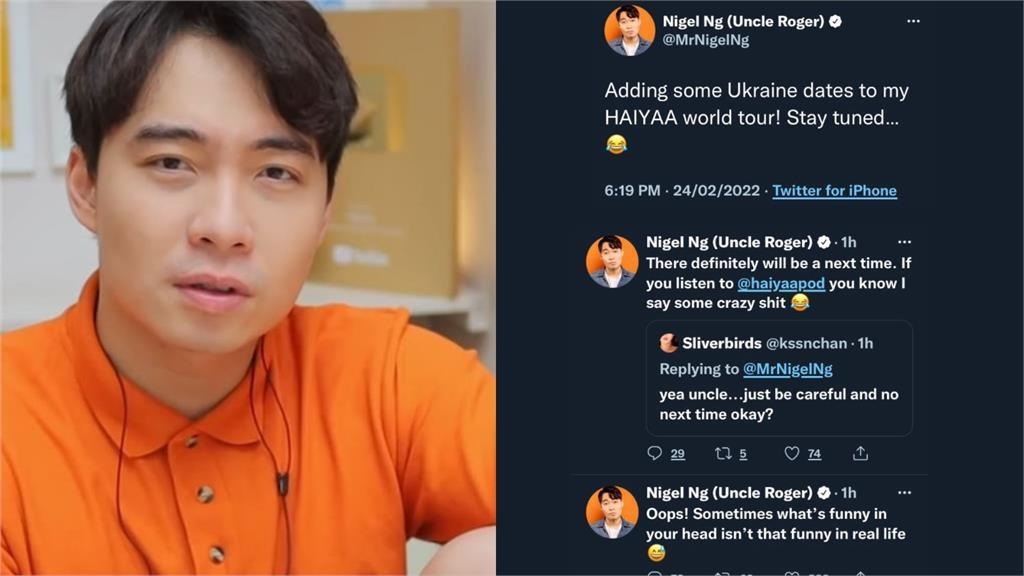Click the retweet icon under the quoted tweet
The image size is (1024, 576).
click(723, 453)
